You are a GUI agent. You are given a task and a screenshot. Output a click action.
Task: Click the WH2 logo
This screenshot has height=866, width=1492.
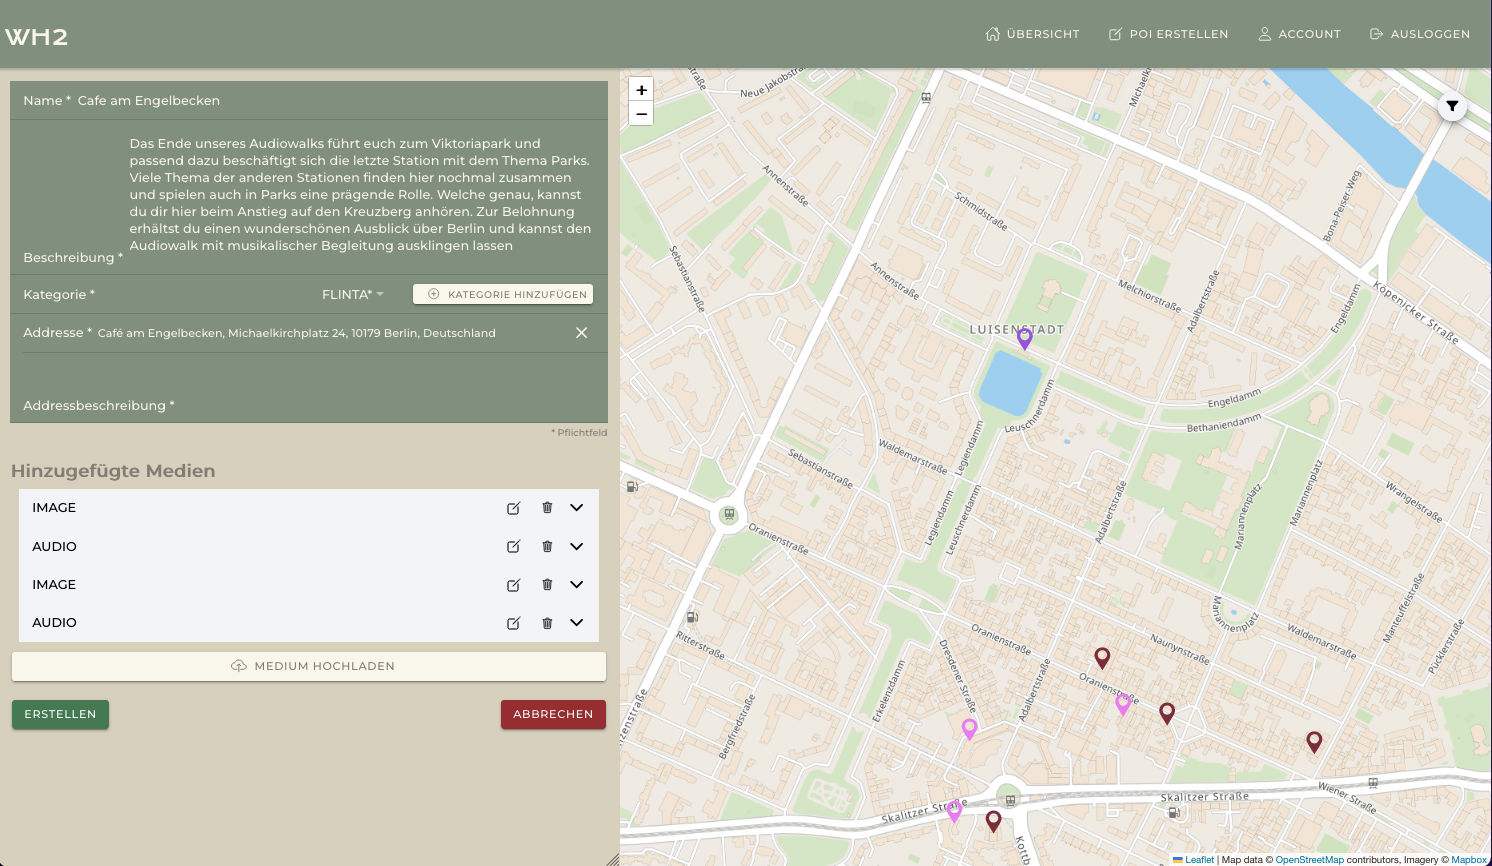point(36,37)
